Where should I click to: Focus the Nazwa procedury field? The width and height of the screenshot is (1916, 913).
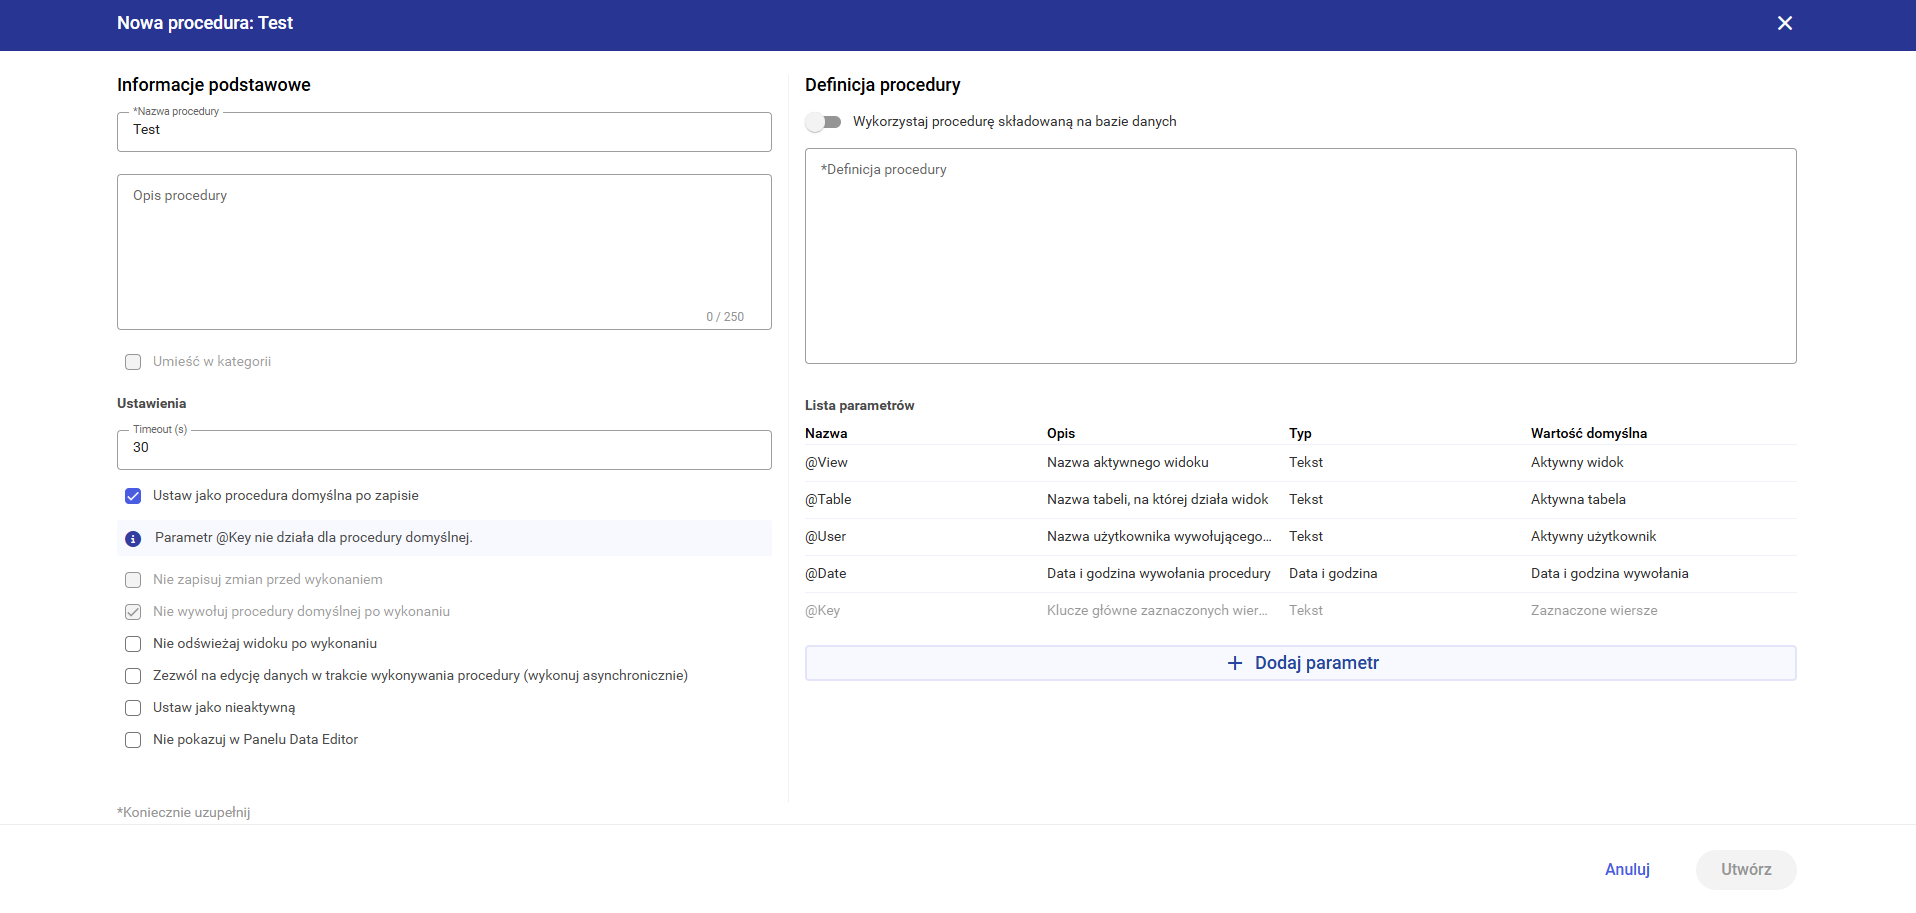[444, 132]
